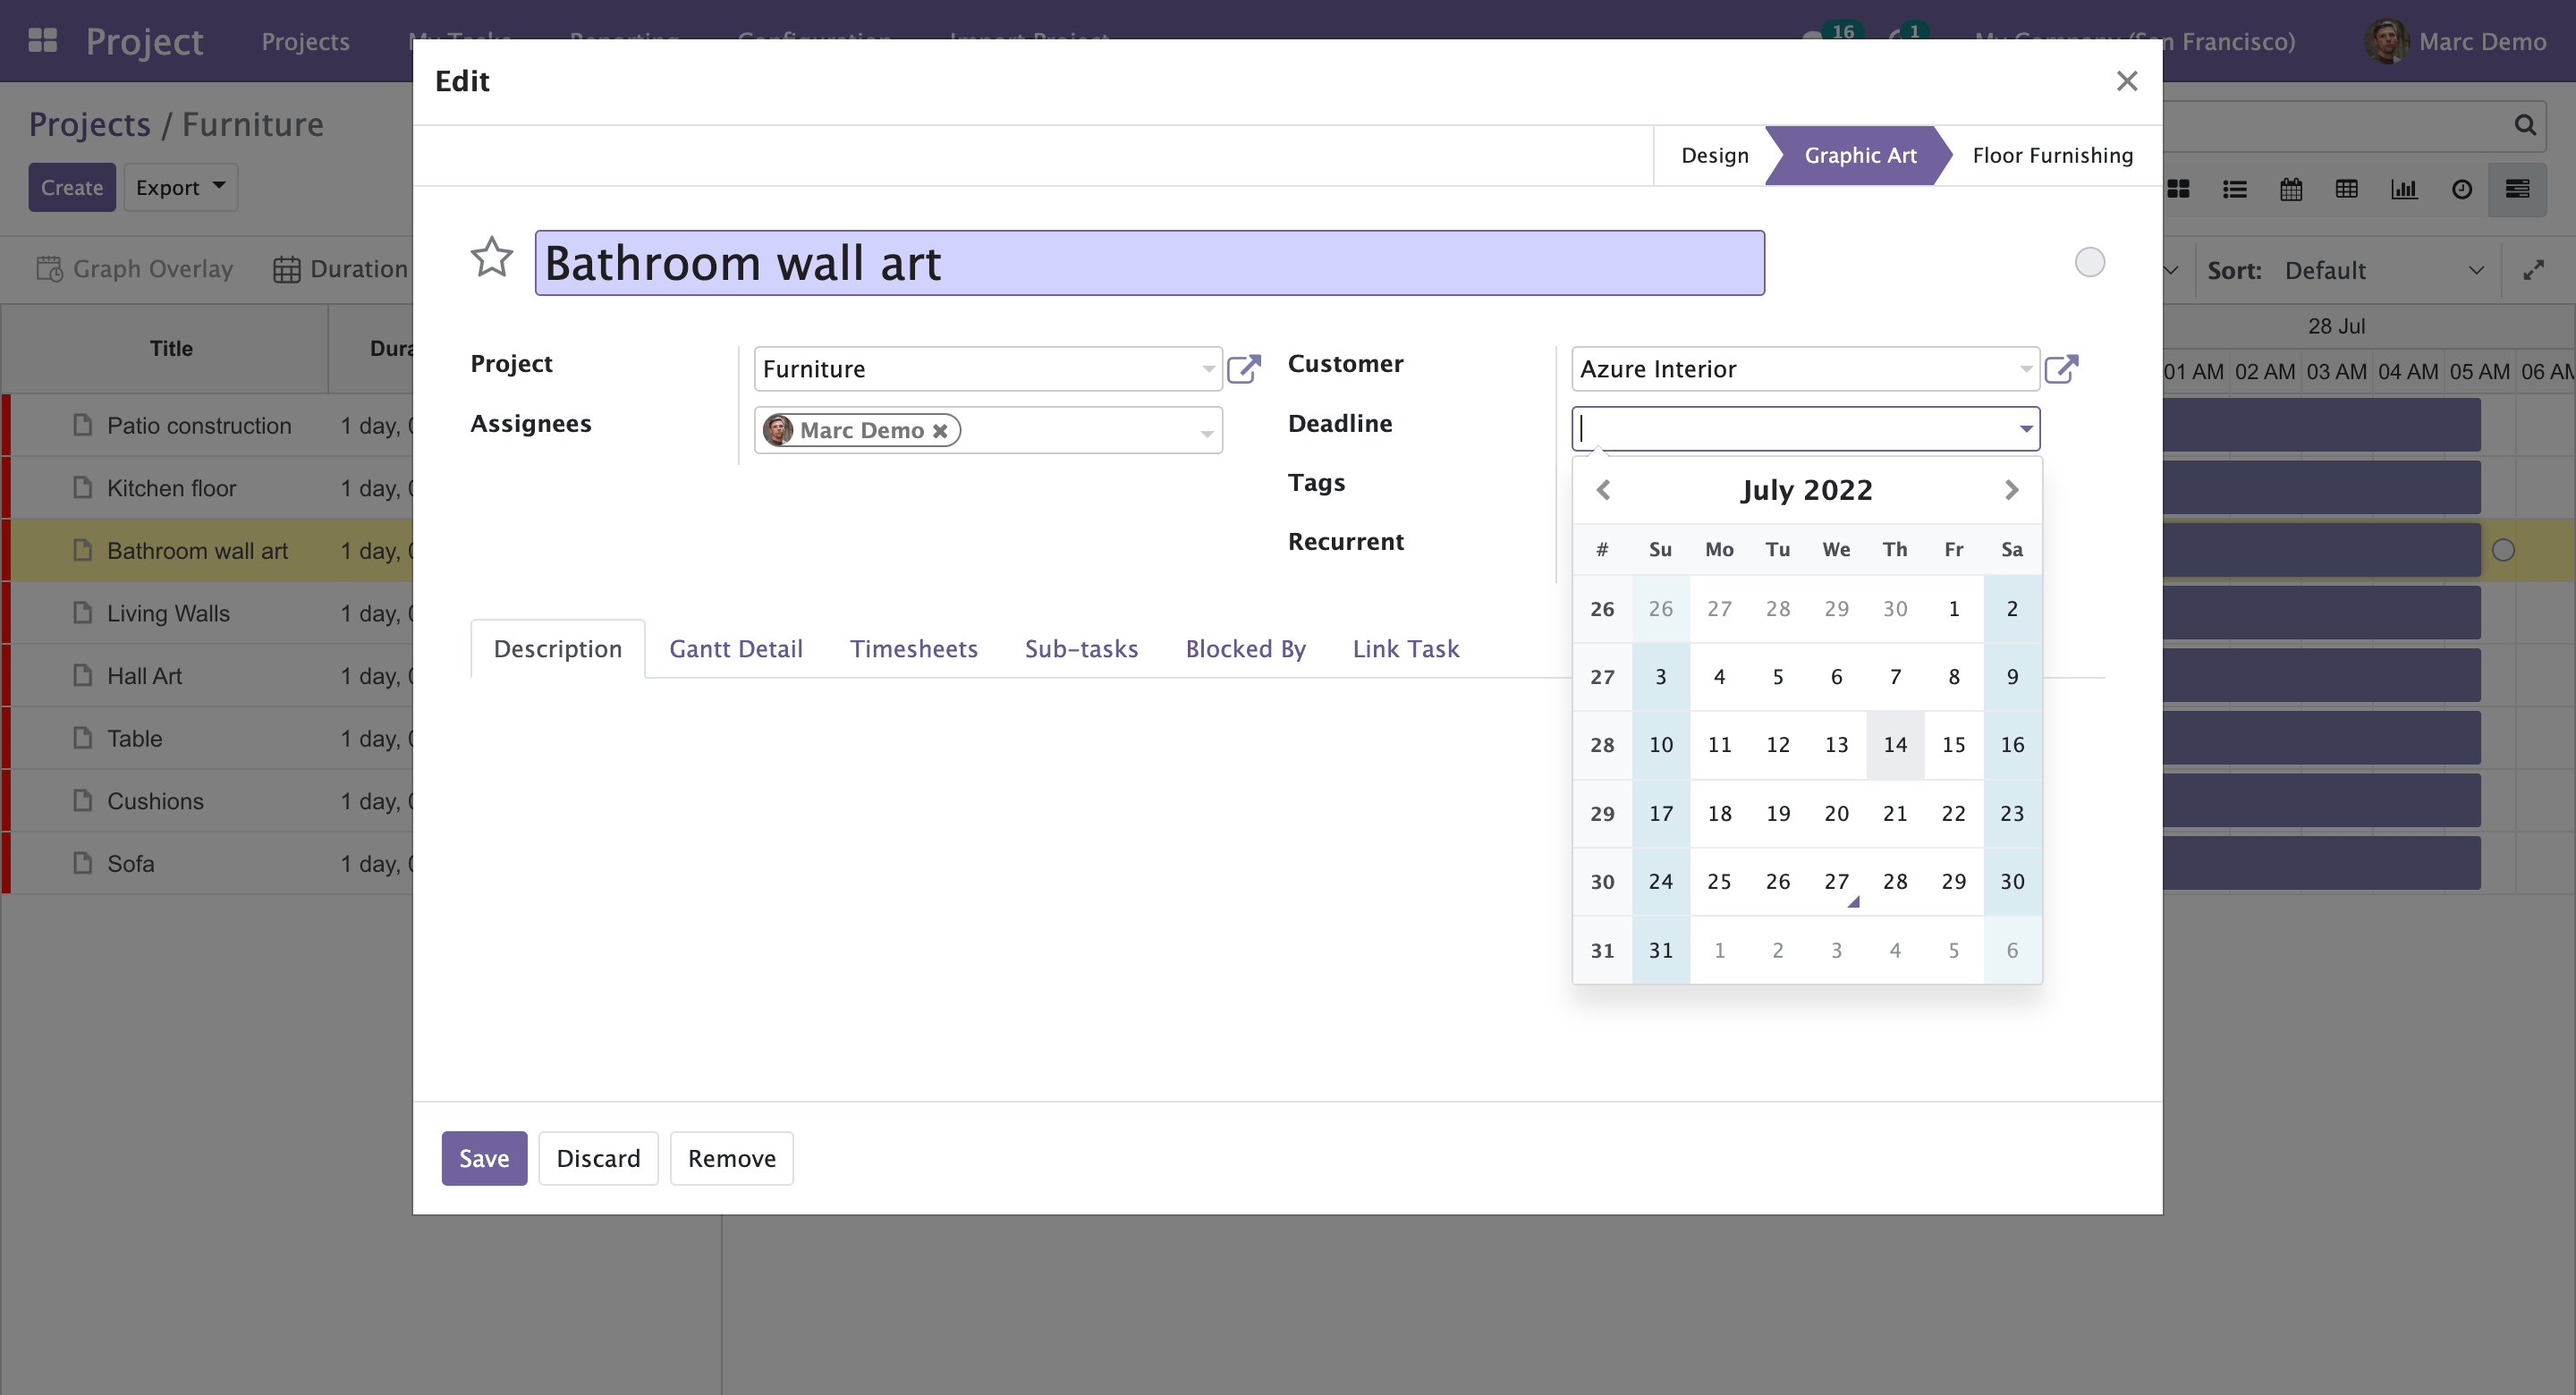Save the task edits

click(484, 1158)
